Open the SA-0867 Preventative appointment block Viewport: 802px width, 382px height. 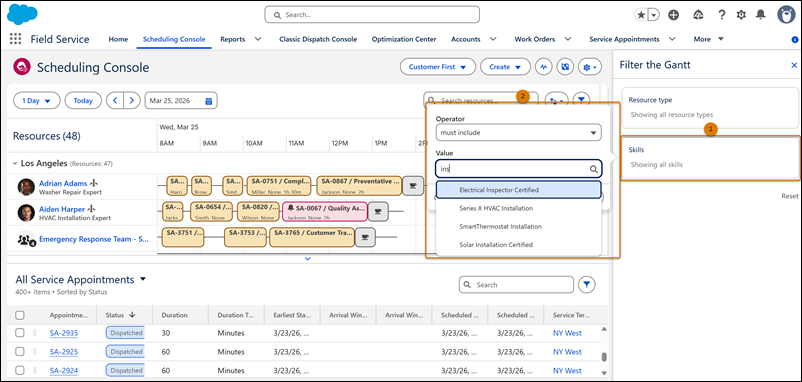coord(359,186)
